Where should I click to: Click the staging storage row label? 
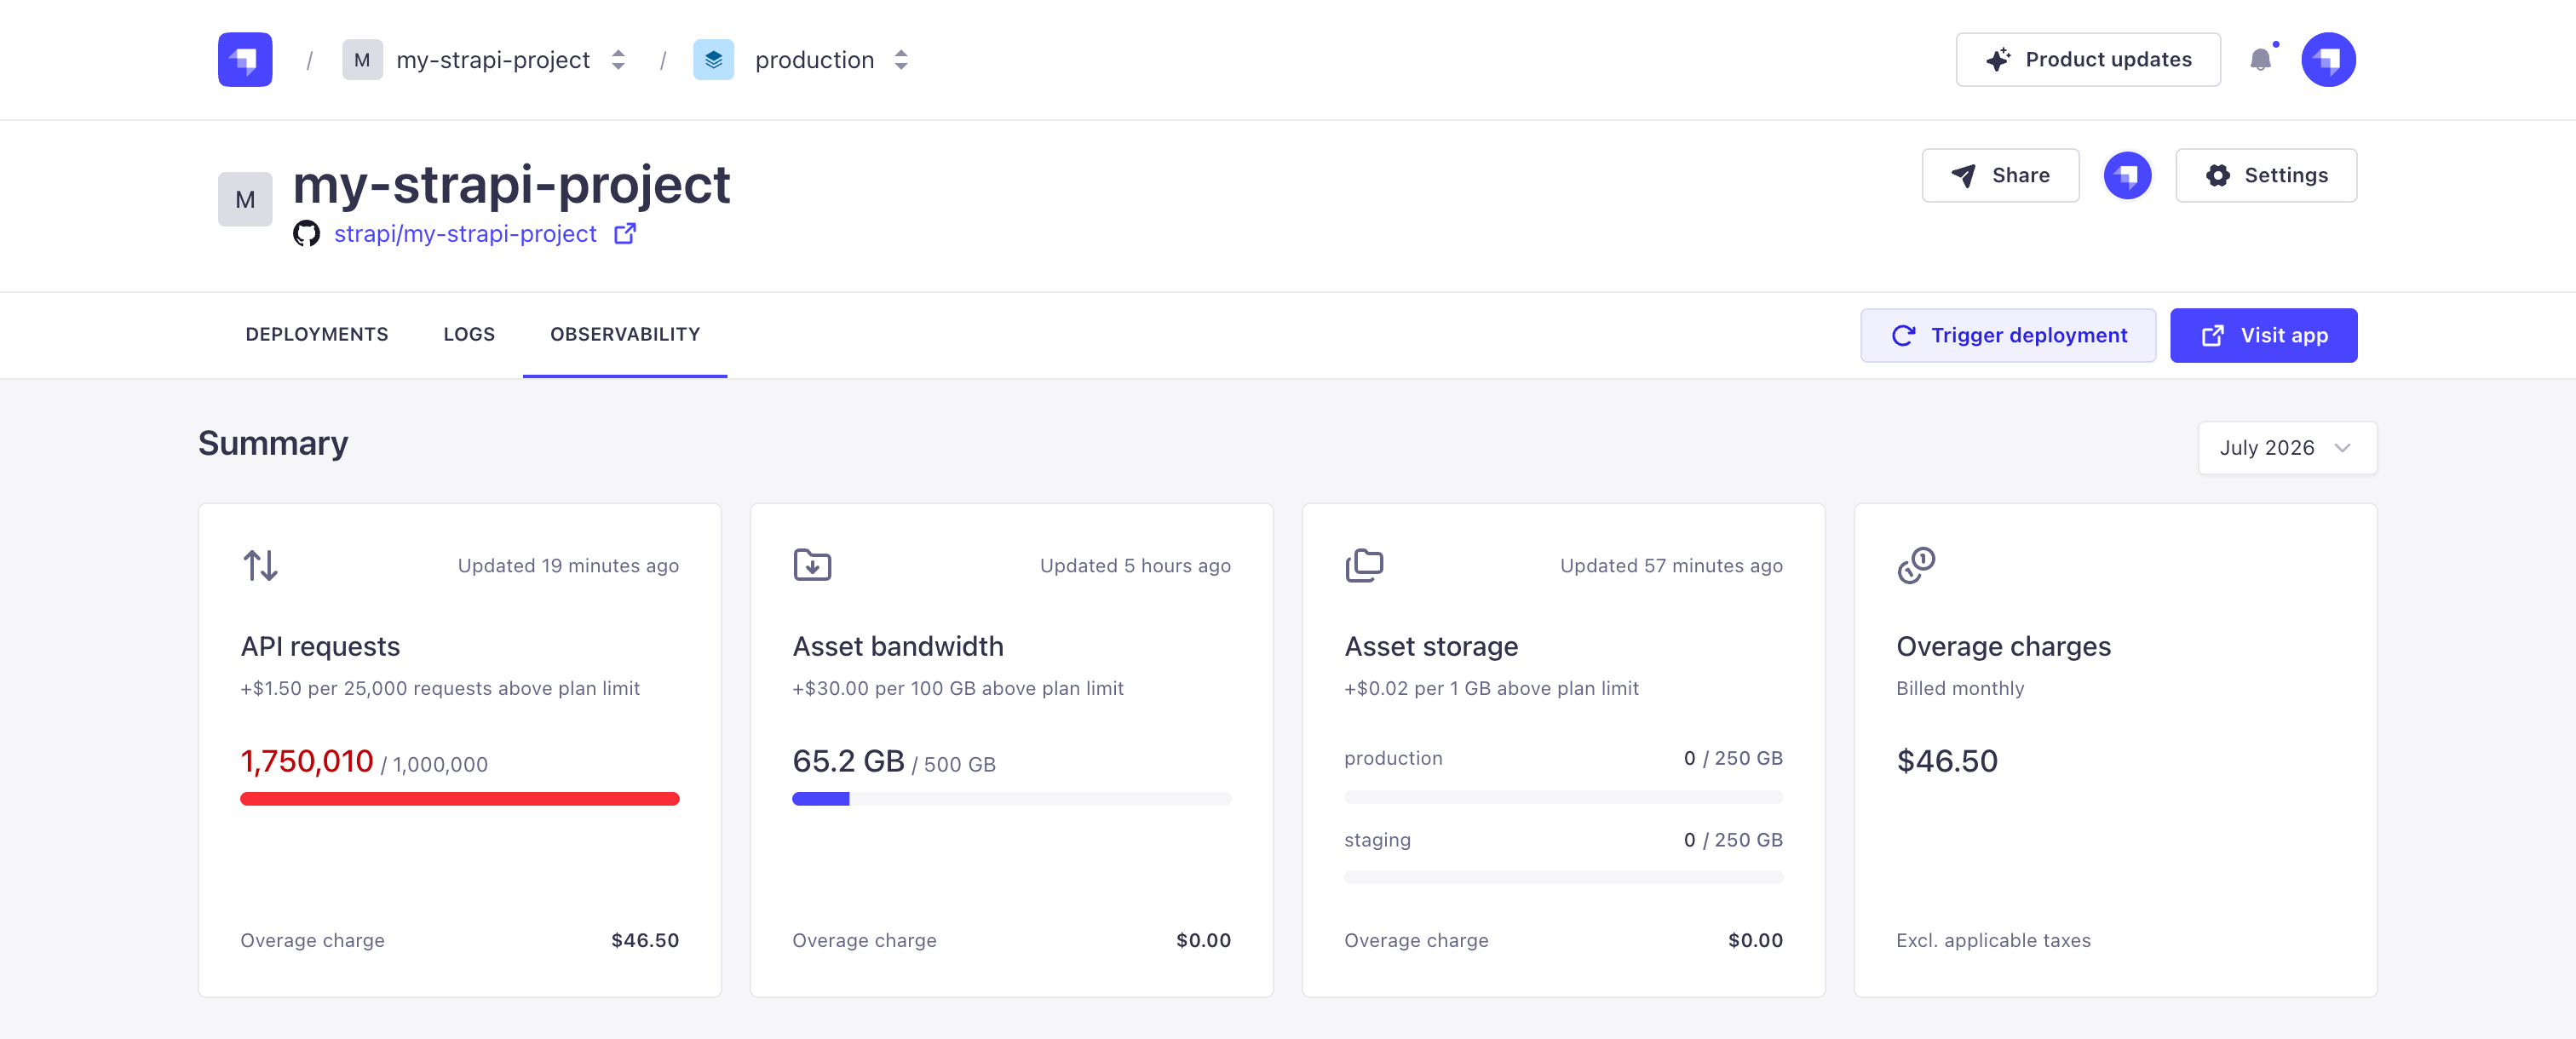pos(1377,841)
